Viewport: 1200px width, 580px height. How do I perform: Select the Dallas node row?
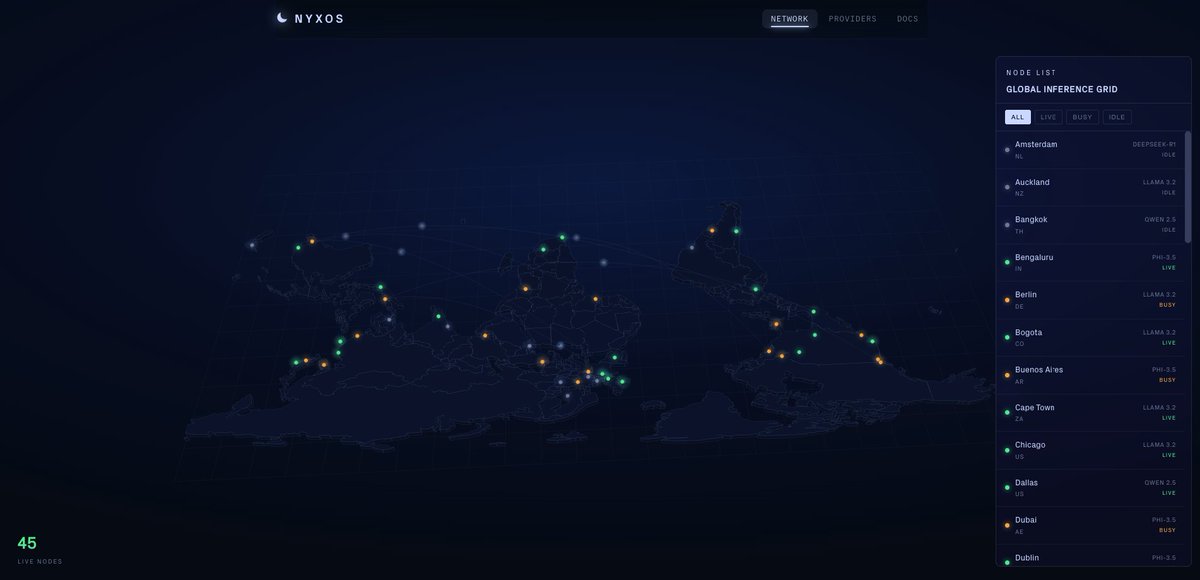tap(1090, 488)
